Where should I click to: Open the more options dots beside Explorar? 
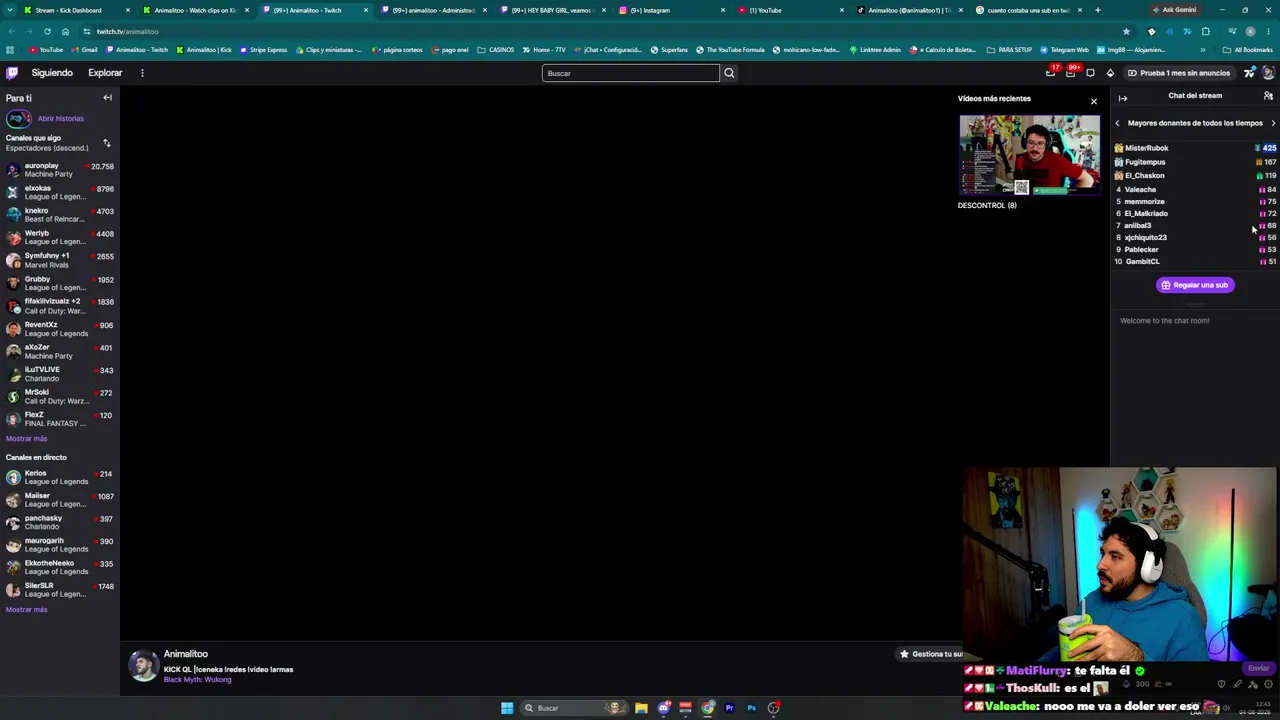[142, 73]
